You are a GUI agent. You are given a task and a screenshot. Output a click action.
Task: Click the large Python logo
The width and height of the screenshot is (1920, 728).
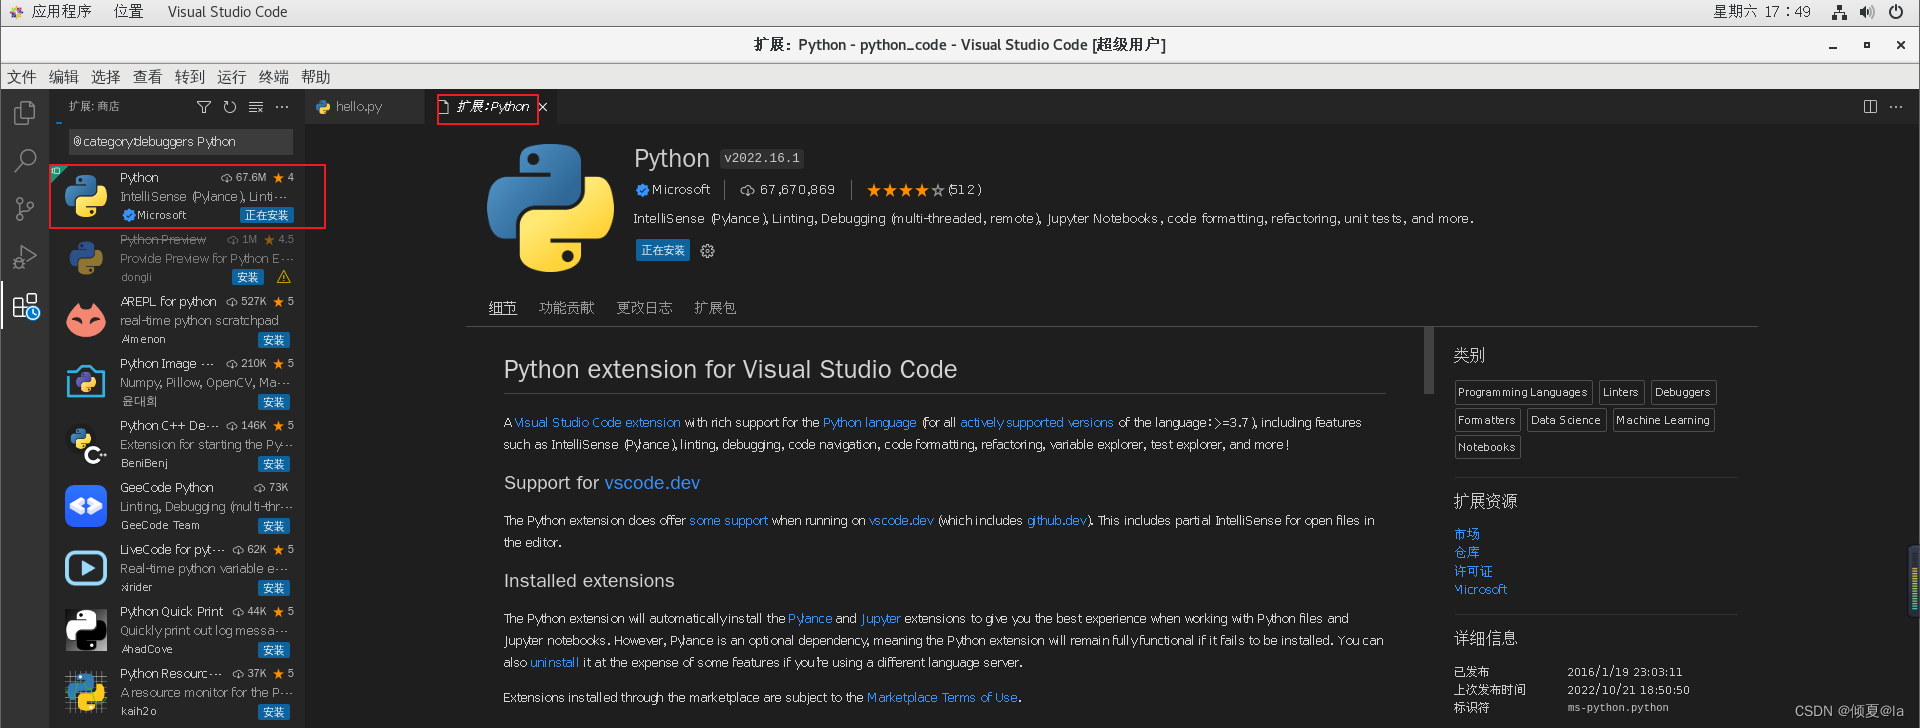click(x=550, y=207)
